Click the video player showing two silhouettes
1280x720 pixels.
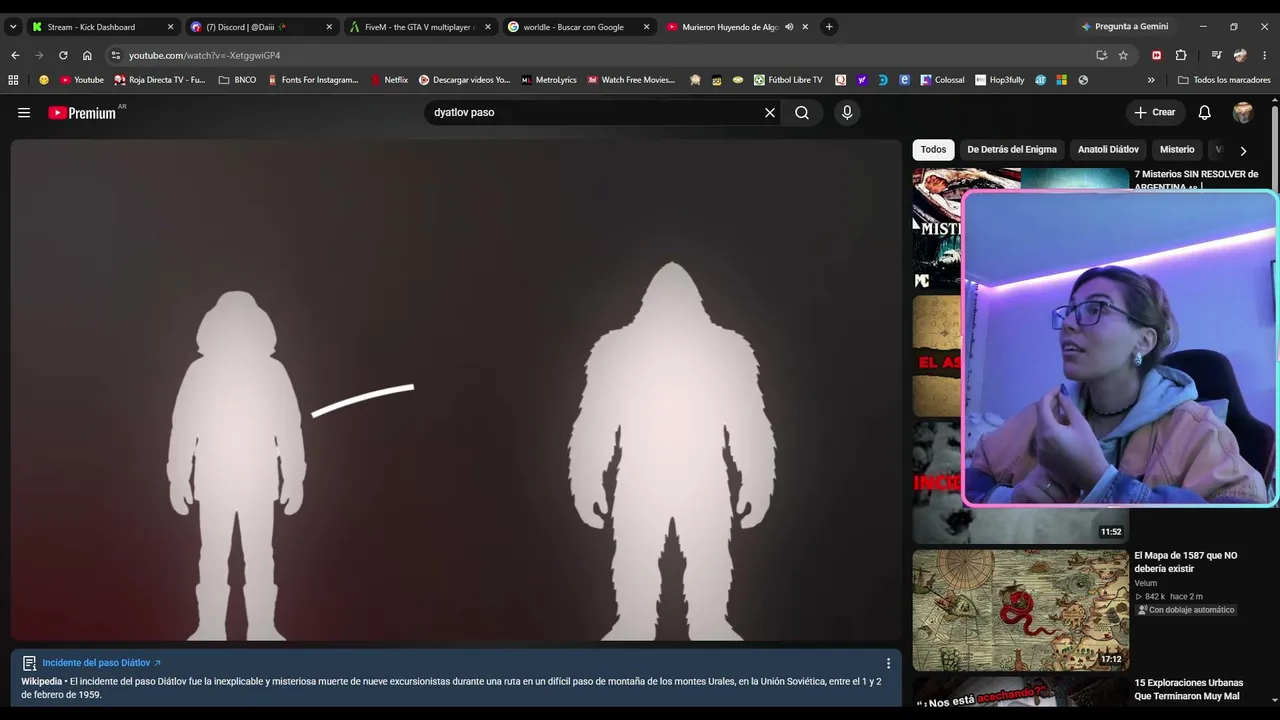pyautogui.click(x=456, y=390)
